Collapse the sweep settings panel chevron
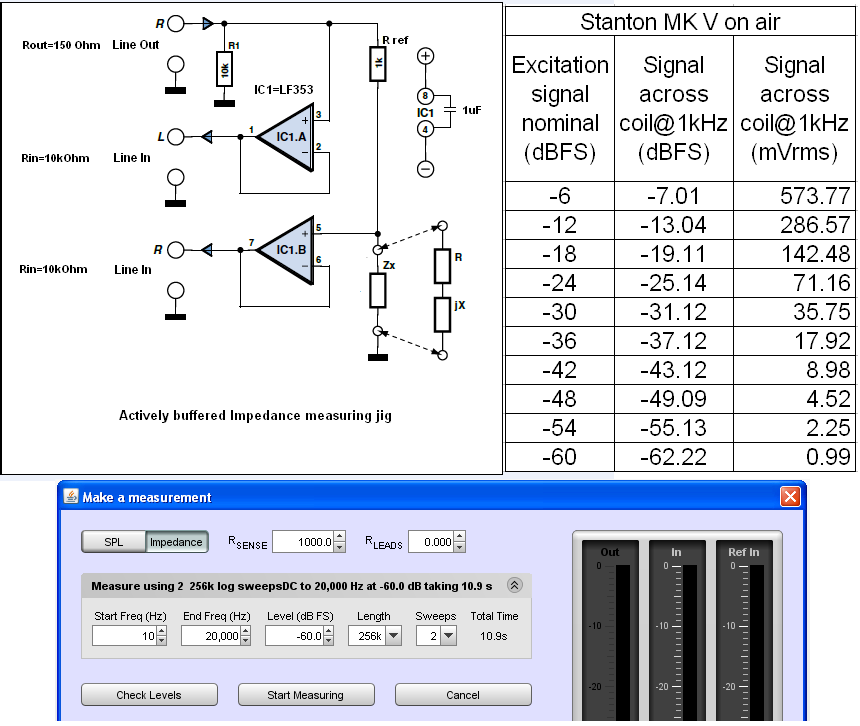Image resolution: width=860 pixels, height=726 pixels. (514, 585)
